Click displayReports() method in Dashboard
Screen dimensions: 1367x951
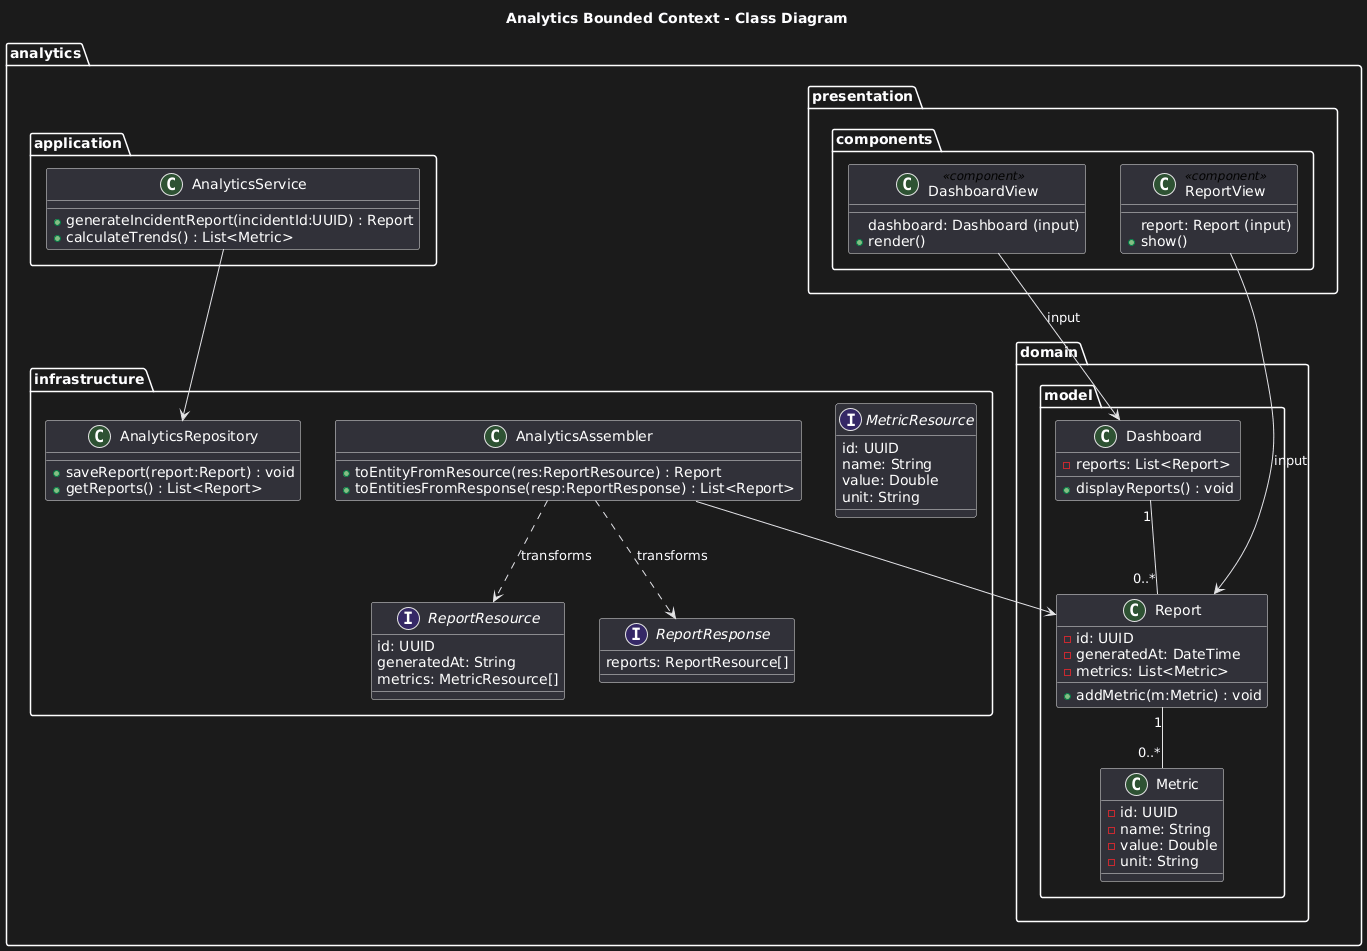[x=1153, y=489]
